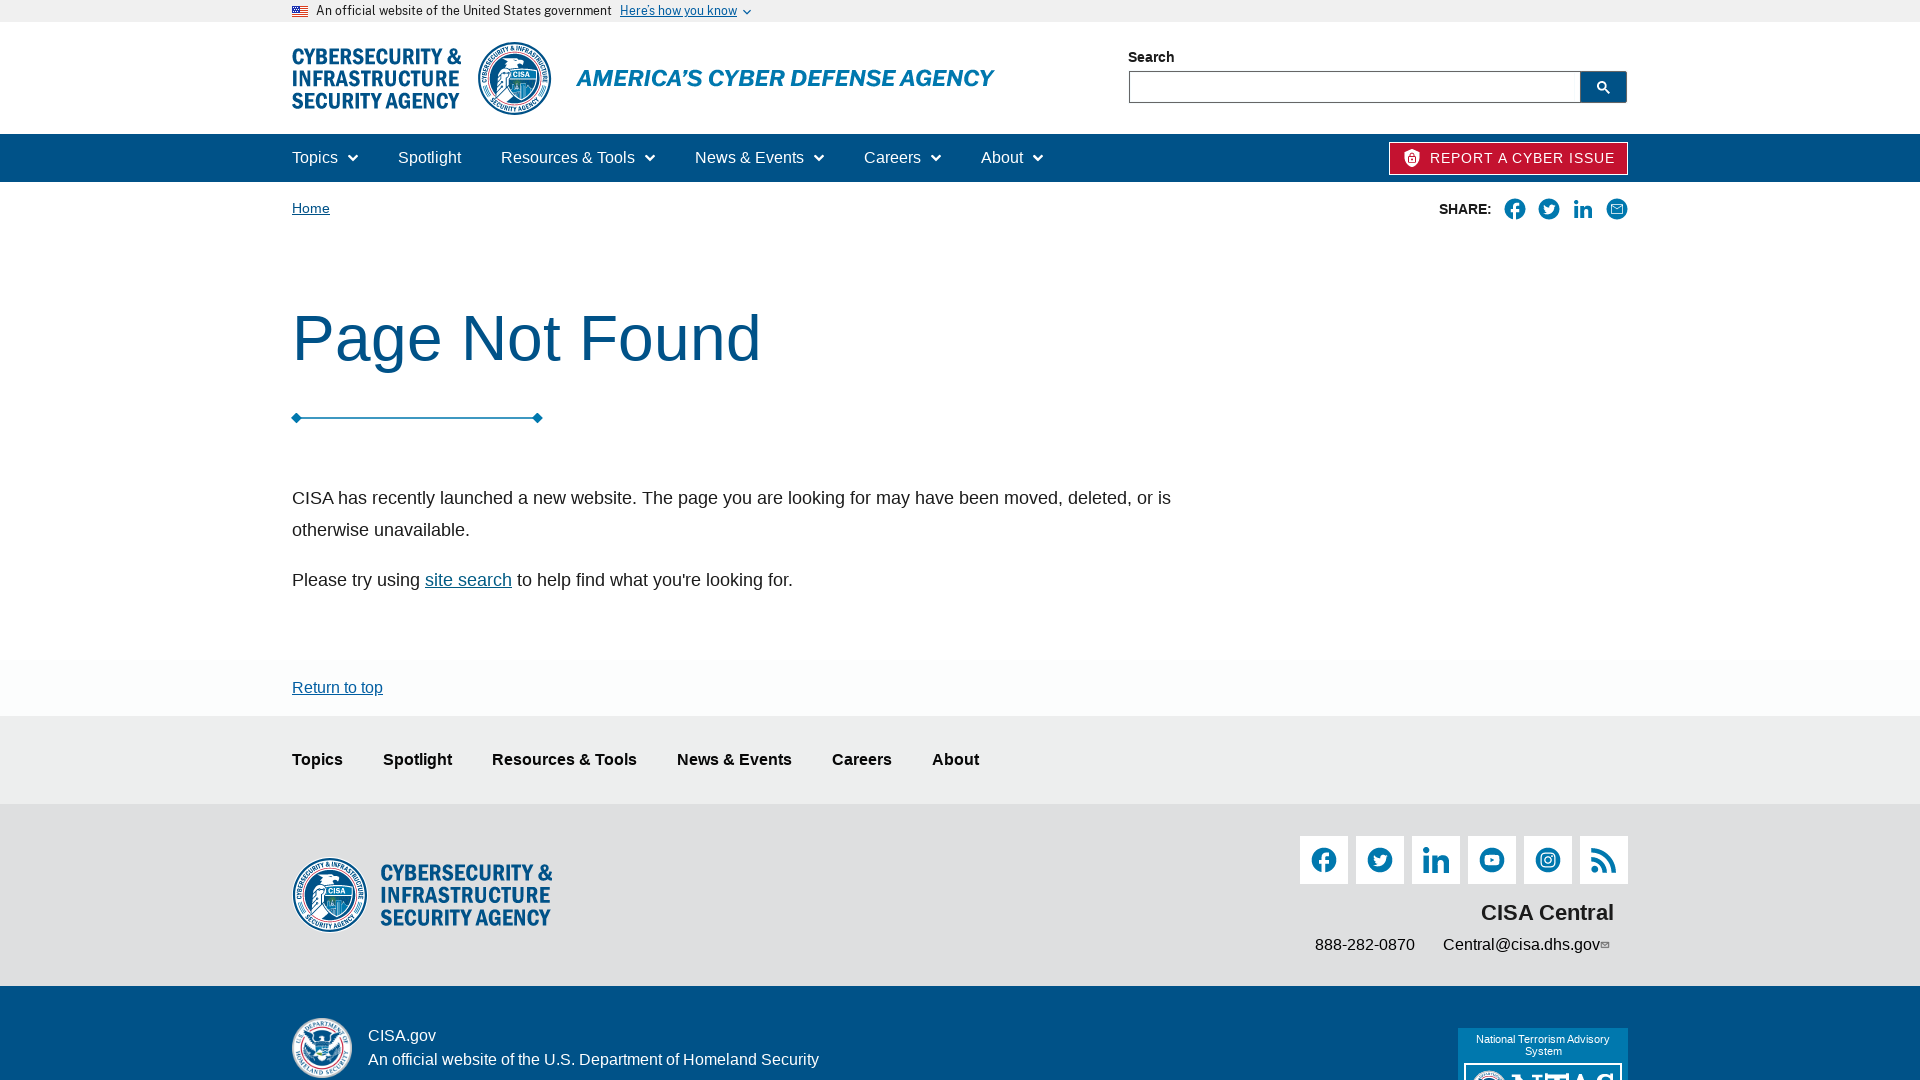Open Resources & Tools footer link
The width and height of the screenshot is (1920, 1080).
[564, 760]
